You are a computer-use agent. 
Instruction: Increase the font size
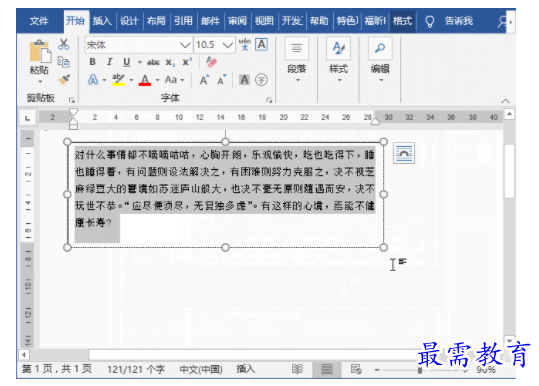click(204, 80)
